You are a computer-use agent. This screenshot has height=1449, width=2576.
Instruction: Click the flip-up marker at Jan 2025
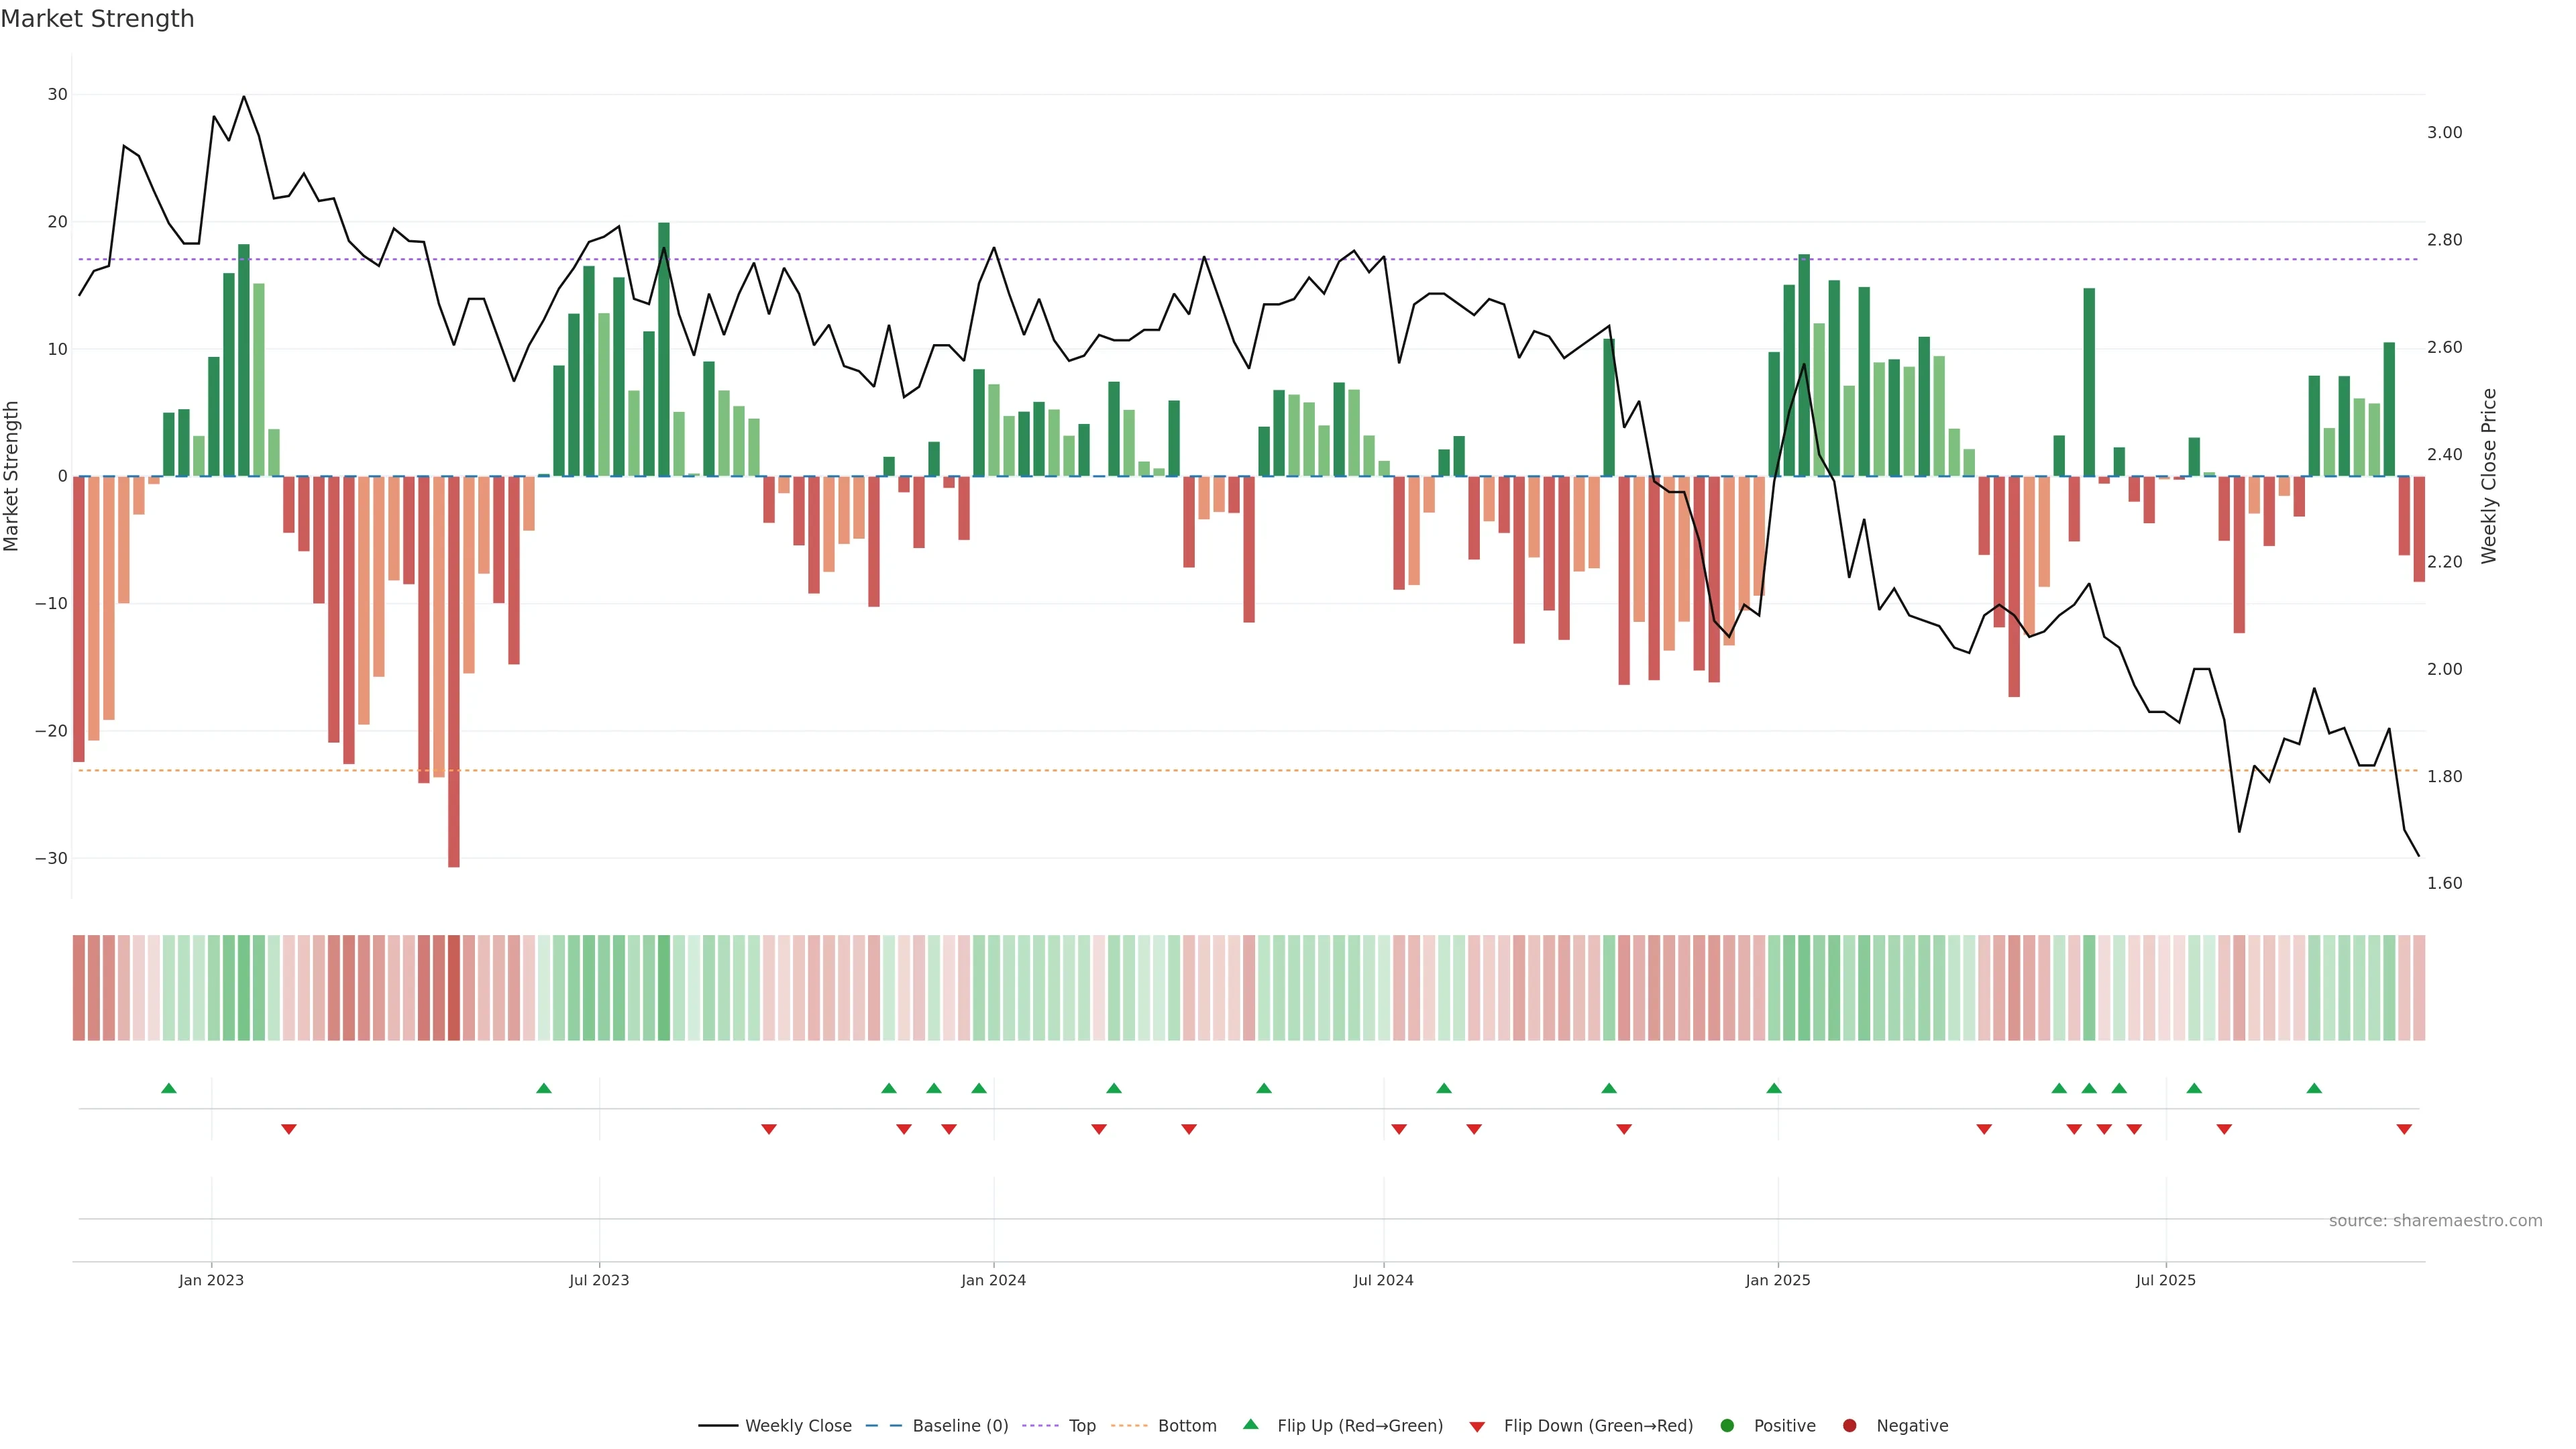1774,1088
